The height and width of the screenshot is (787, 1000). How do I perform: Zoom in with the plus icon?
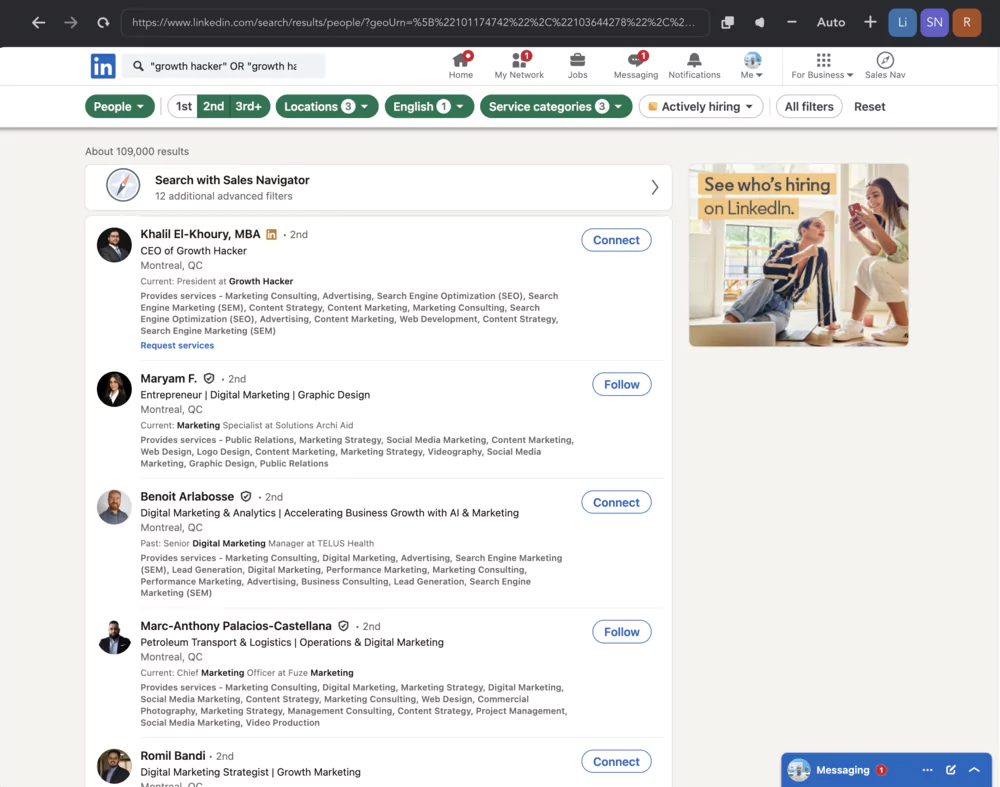pyautogui.click(x=870, y=22)
